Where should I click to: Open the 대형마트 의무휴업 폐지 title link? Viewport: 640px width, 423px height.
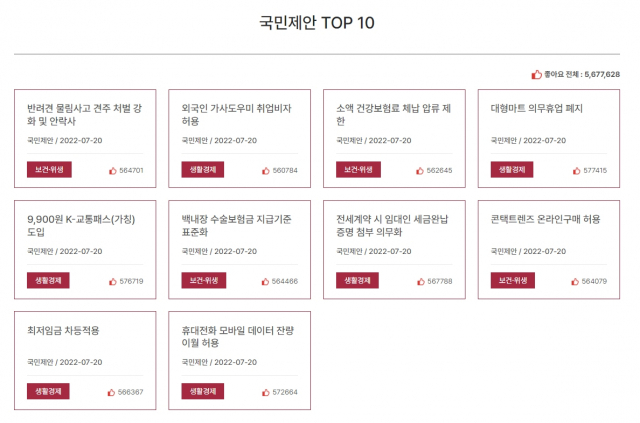click(537, 109)
